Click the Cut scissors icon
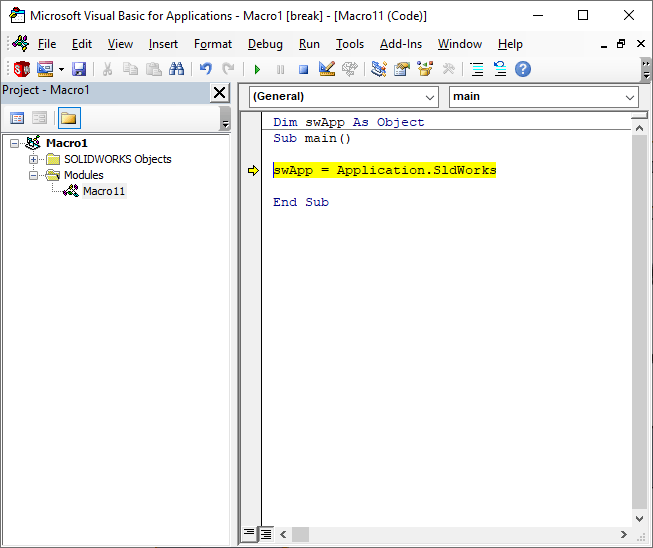The height and width of the screenshot is (548, 653). tap(107, 69)
